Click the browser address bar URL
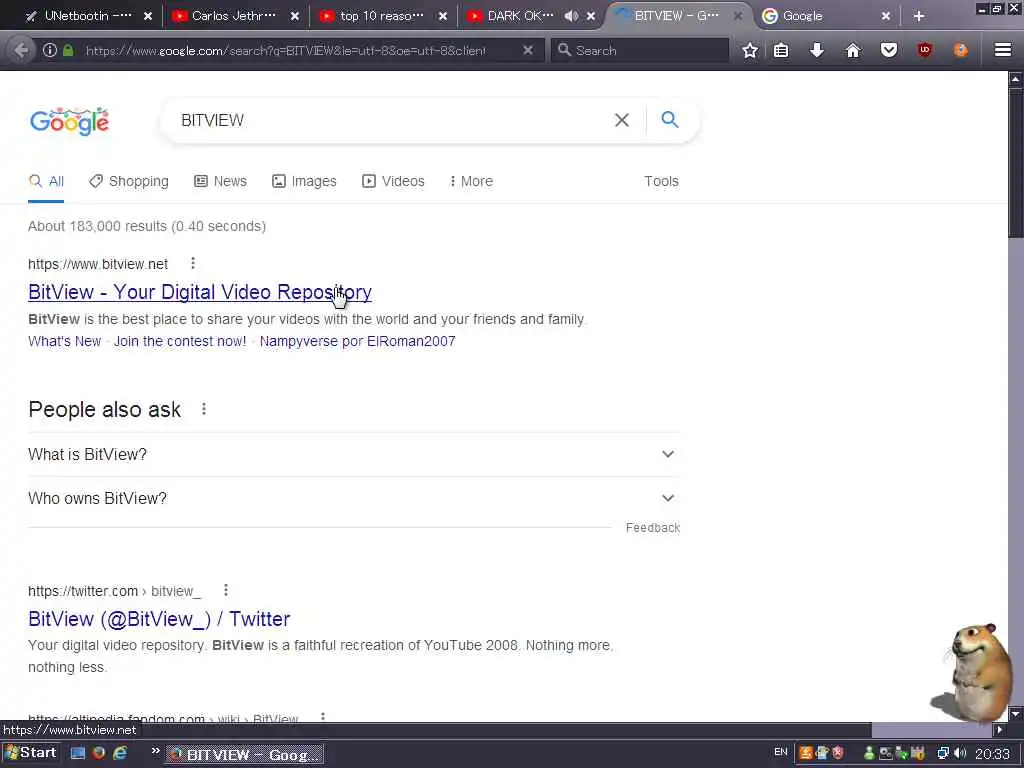This screenshot has height=768, width=1024. click(x=286, y=50)
